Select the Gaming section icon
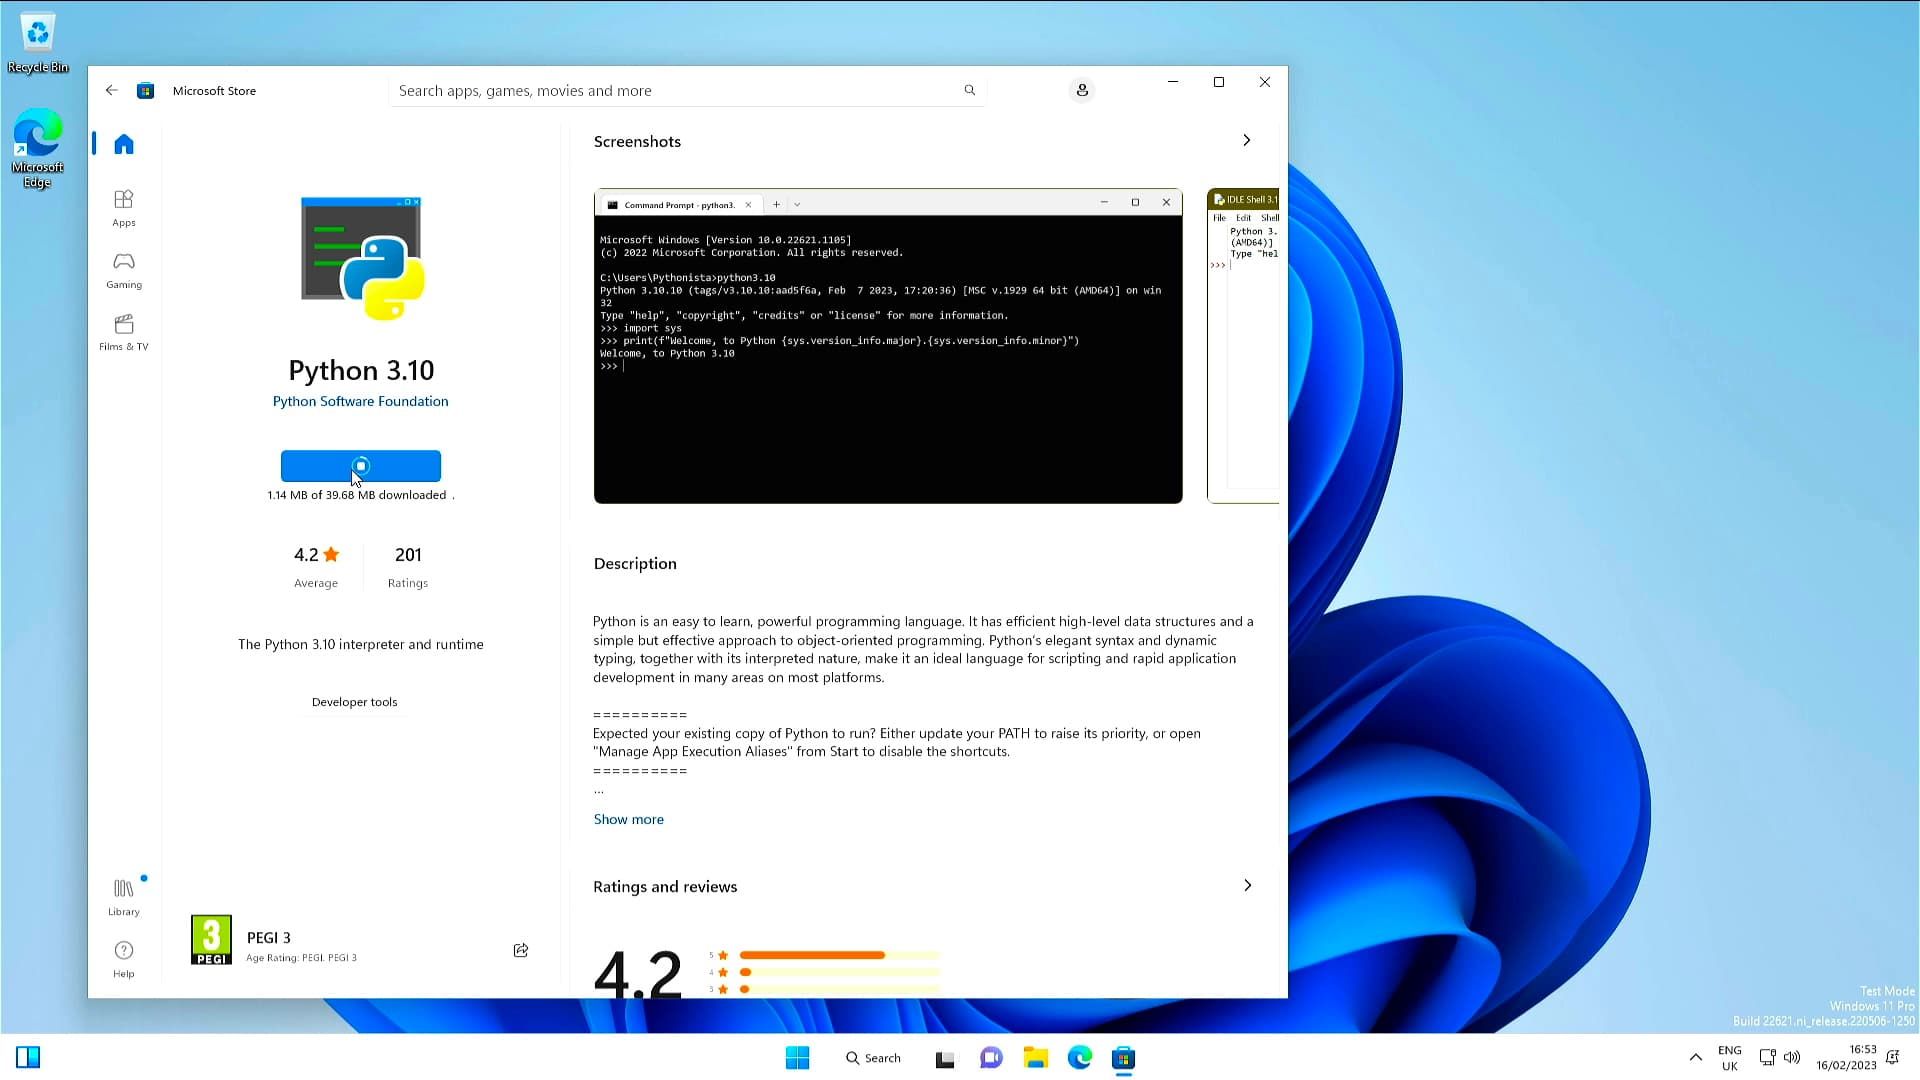Image resolution: width=1920 pixels, height=1080 pixels. [x=123, y=270]
